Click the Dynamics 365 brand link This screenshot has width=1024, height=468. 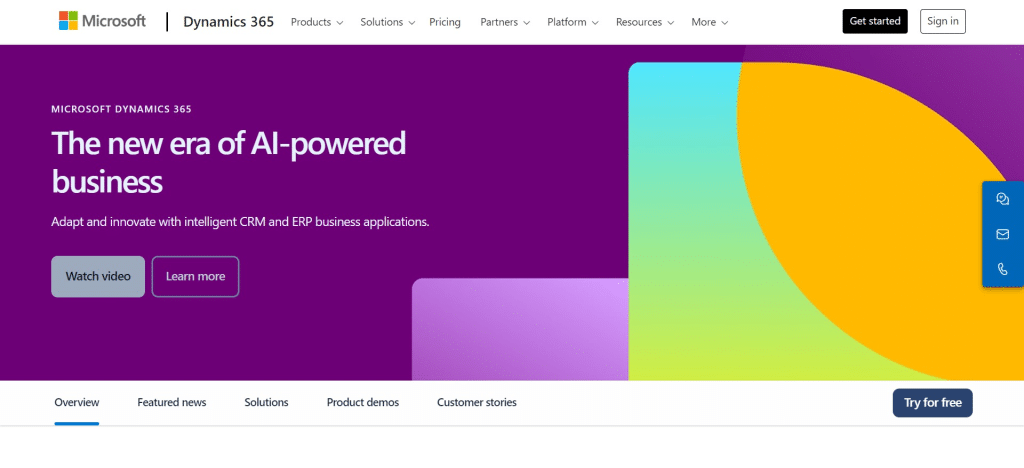click(229, 22)
